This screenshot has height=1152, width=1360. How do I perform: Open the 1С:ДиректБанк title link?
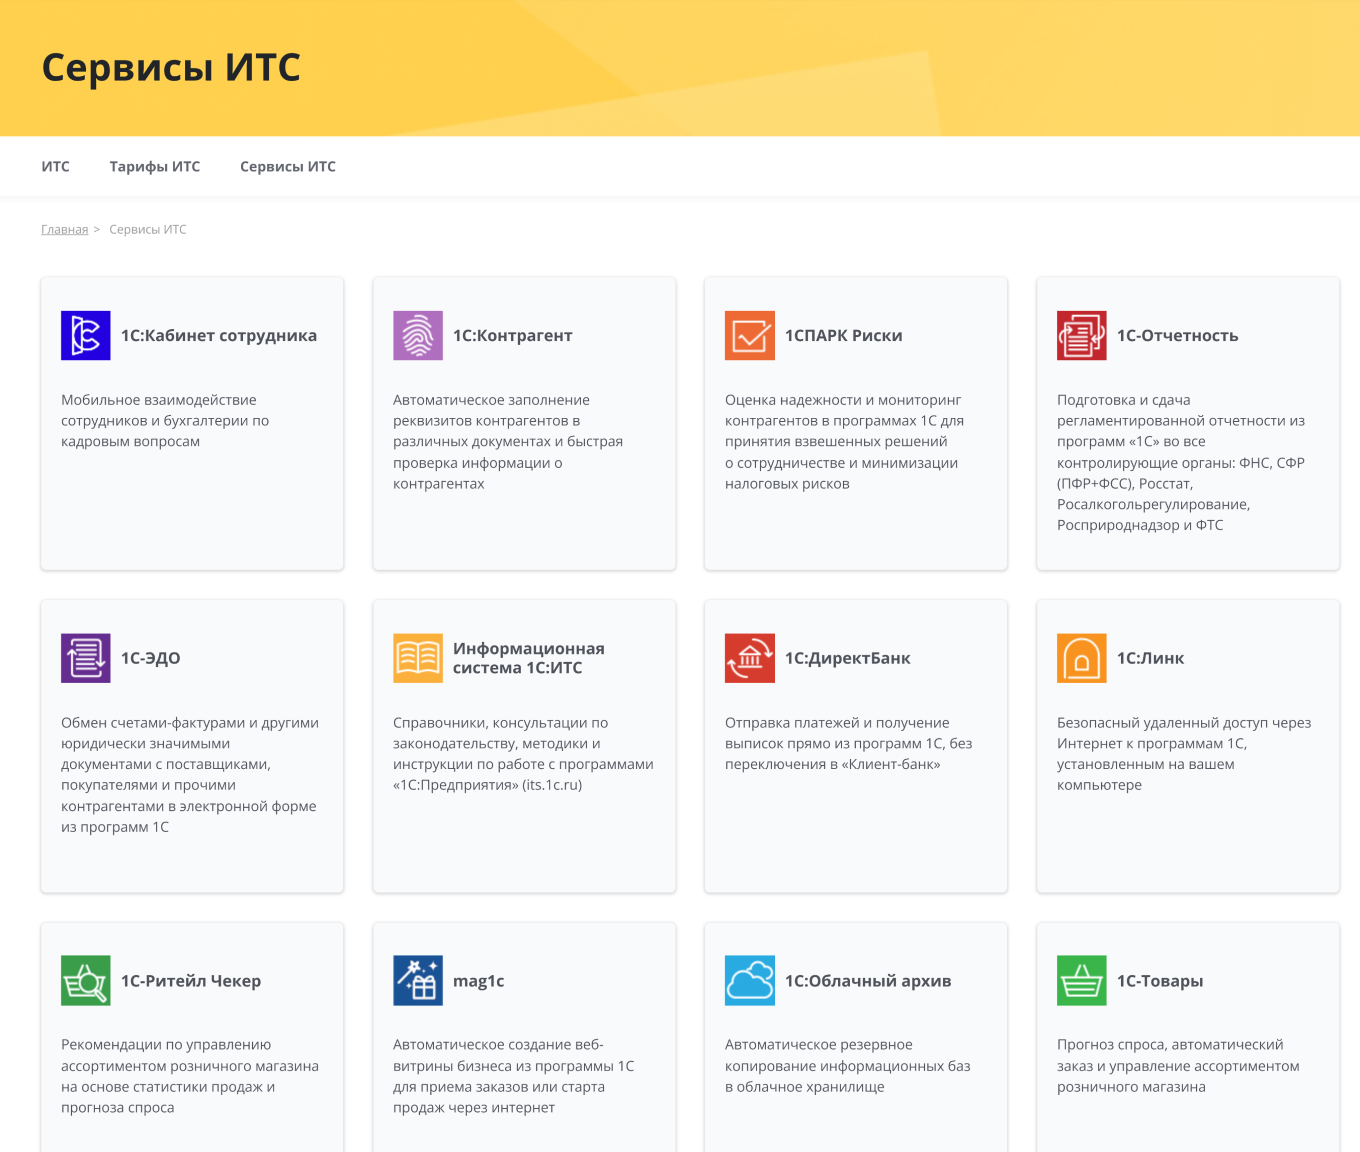click(x=848, y=658)
